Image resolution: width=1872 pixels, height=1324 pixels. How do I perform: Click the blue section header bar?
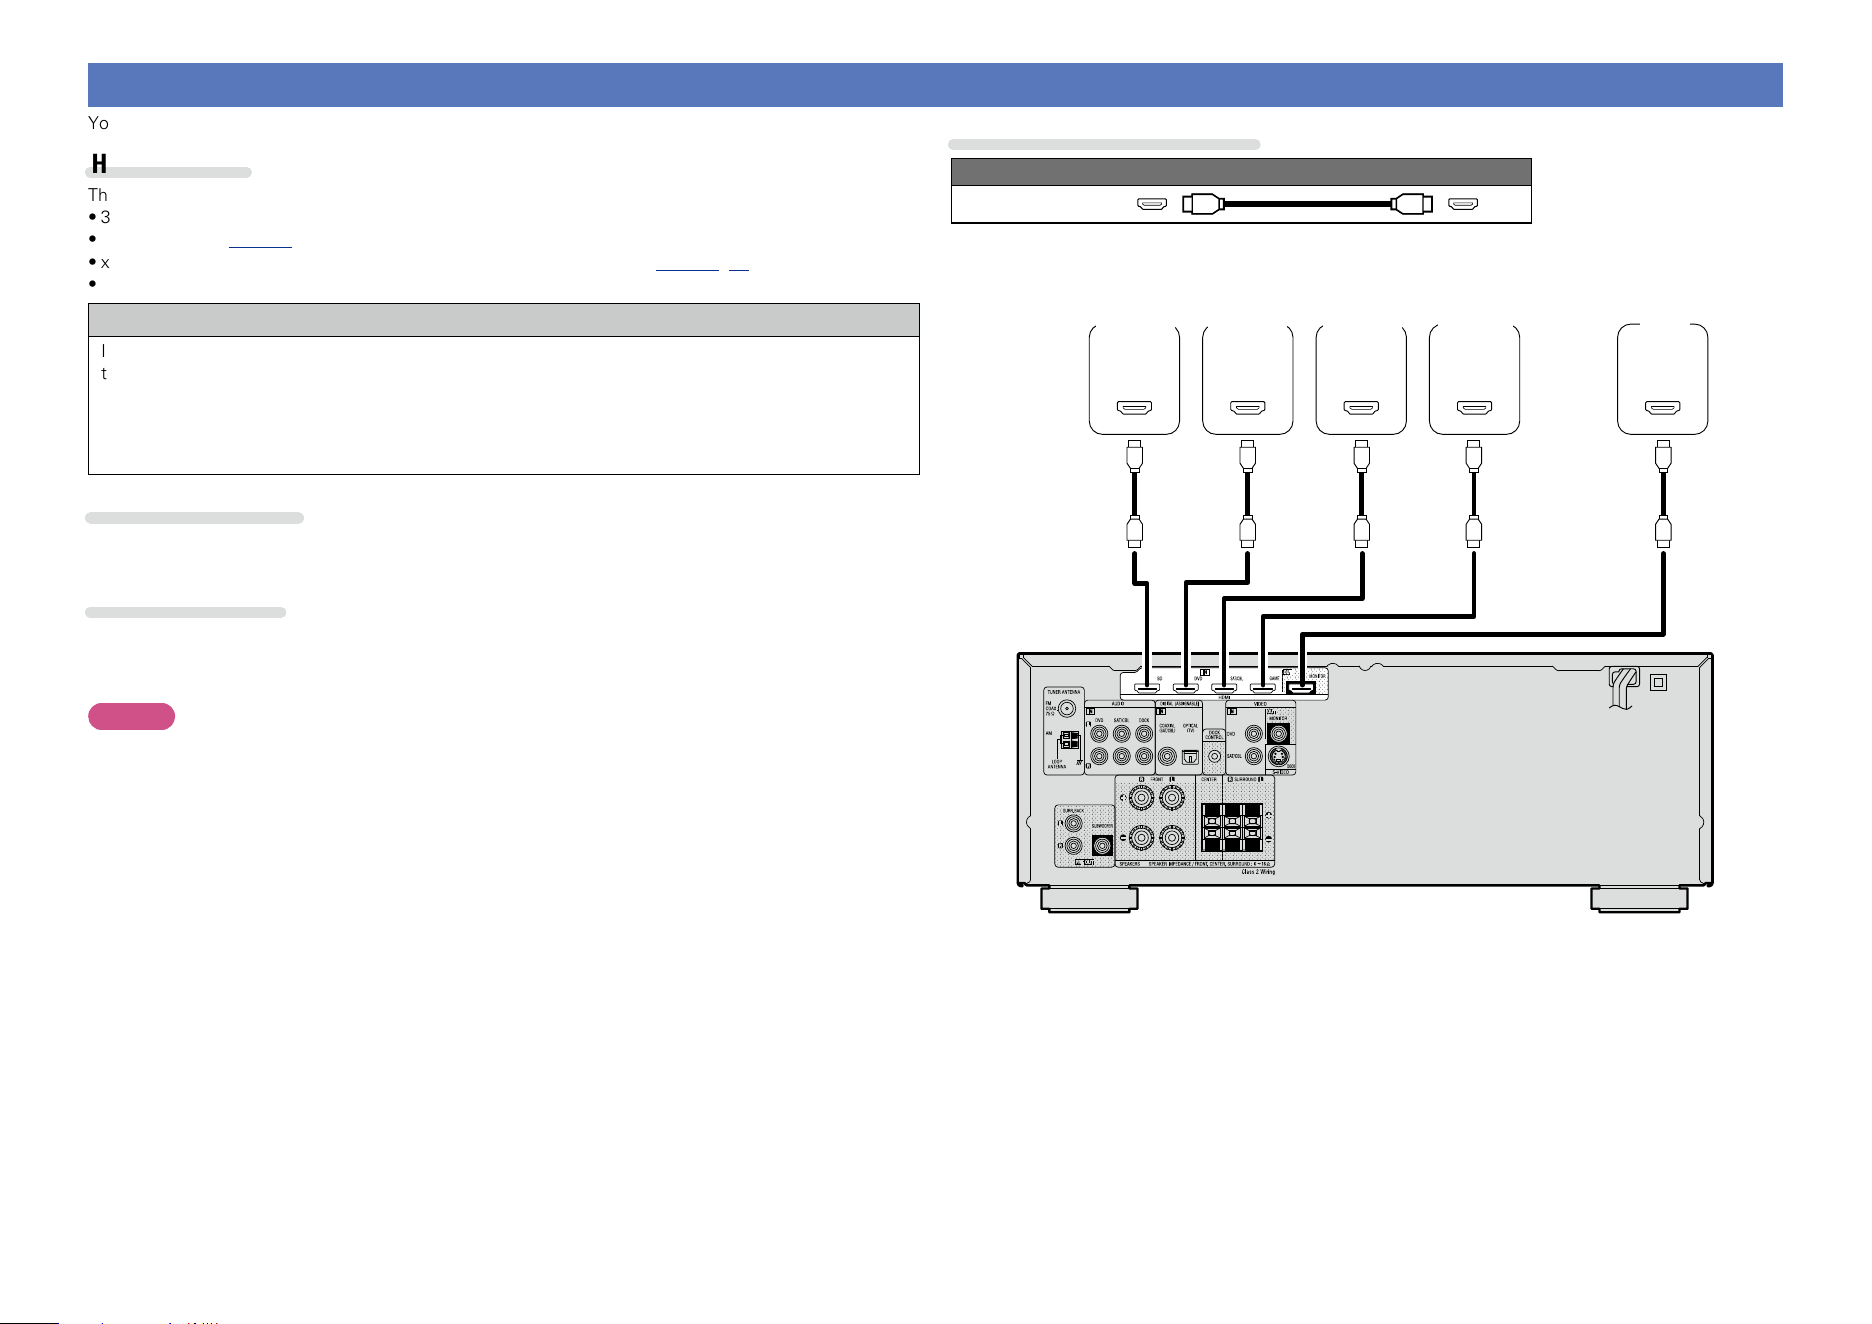935,85
